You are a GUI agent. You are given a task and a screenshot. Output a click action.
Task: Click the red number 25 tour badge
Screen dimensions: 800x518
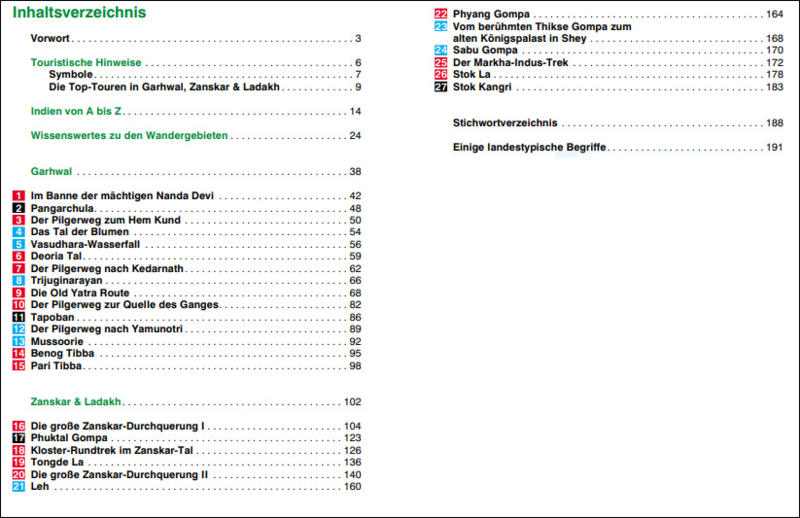point(441,62)
